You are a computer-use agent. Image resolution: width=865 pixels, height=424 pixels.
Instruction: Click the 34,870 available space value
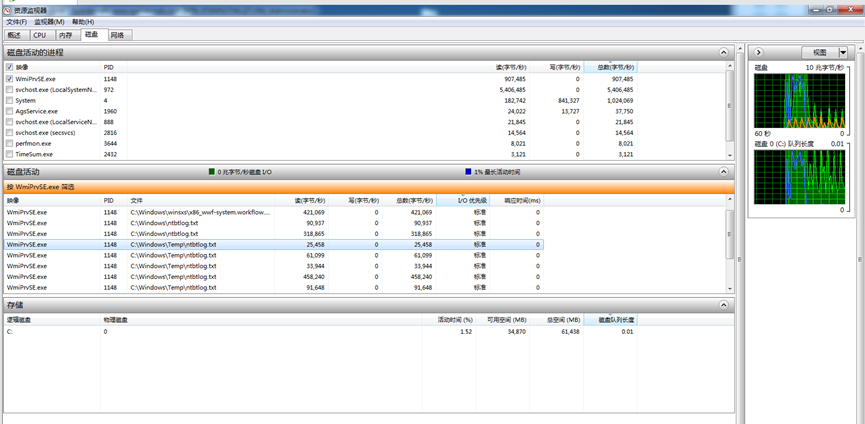pos(516,332)
